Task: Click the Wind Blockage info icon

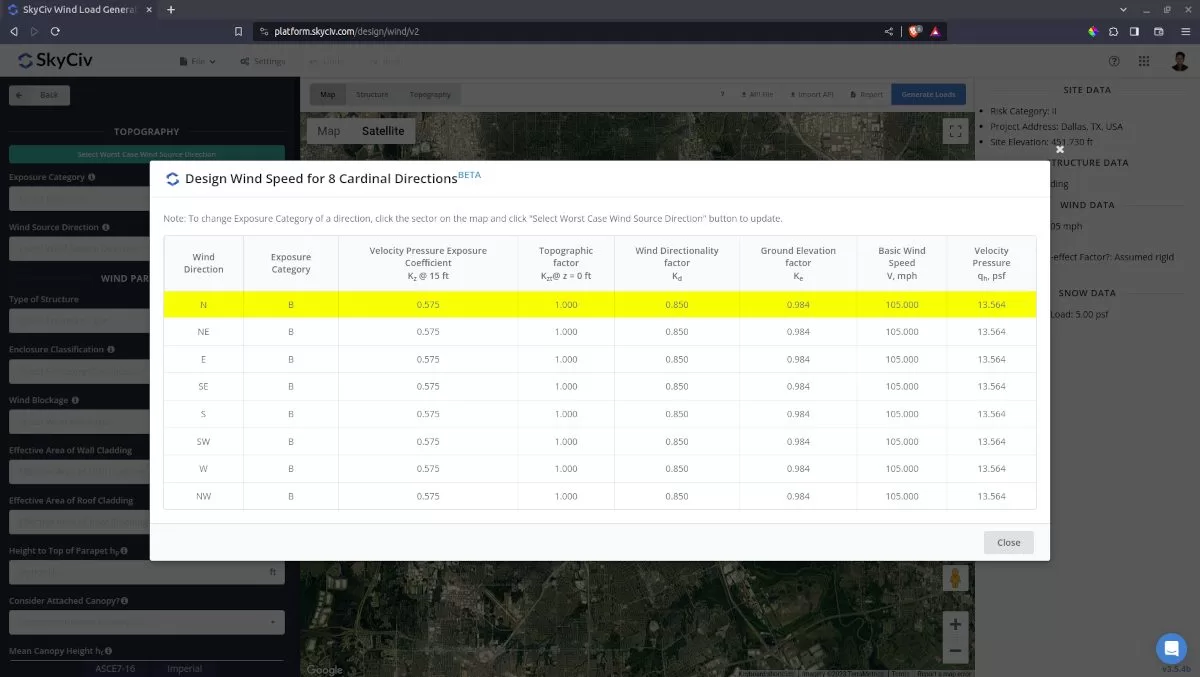Action: click(76, 400)
